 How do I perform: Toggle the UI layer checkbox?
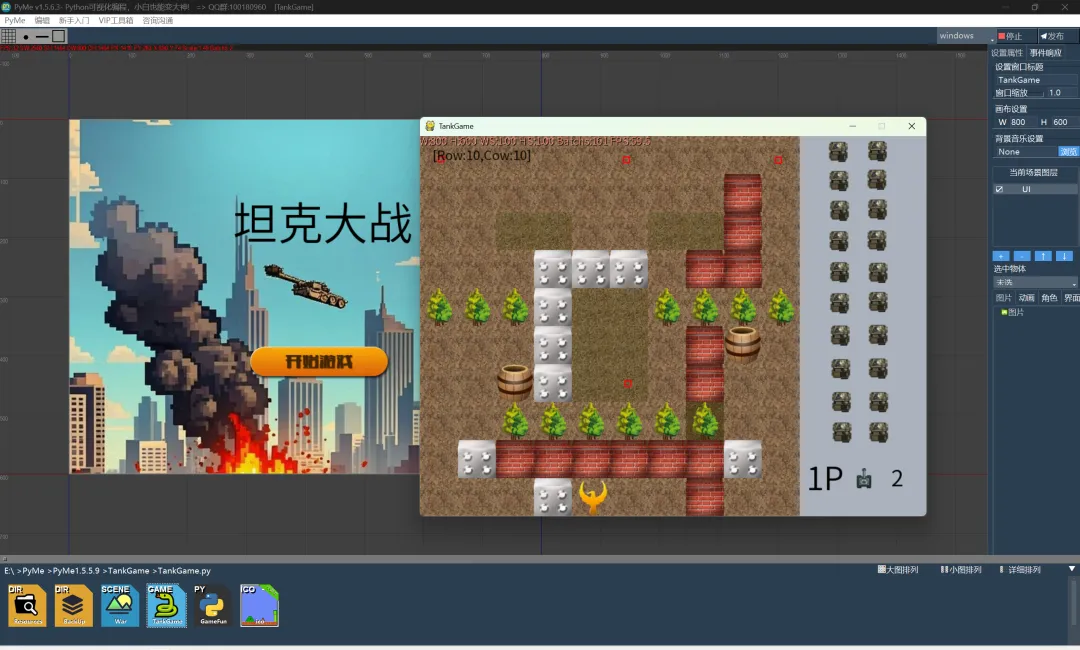click(999, 189)
